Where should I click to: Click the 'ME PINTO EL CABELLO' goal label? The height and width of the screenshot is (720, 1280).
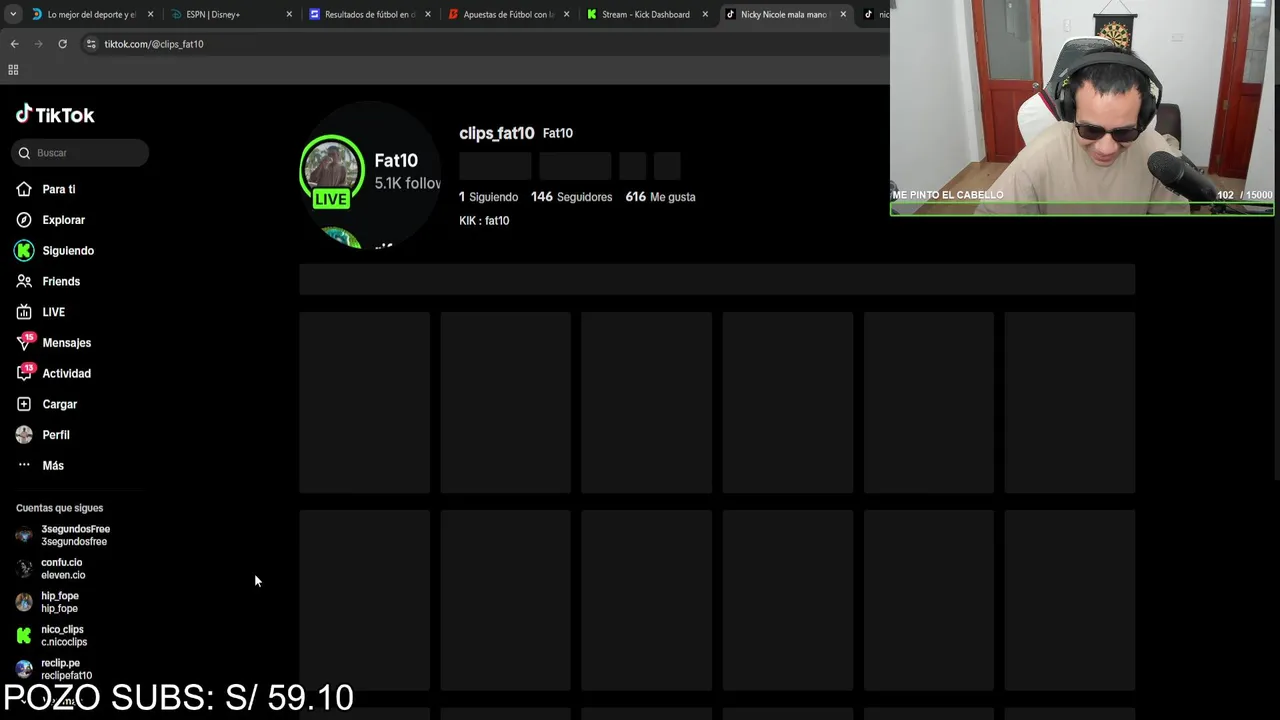coord(948,195)
